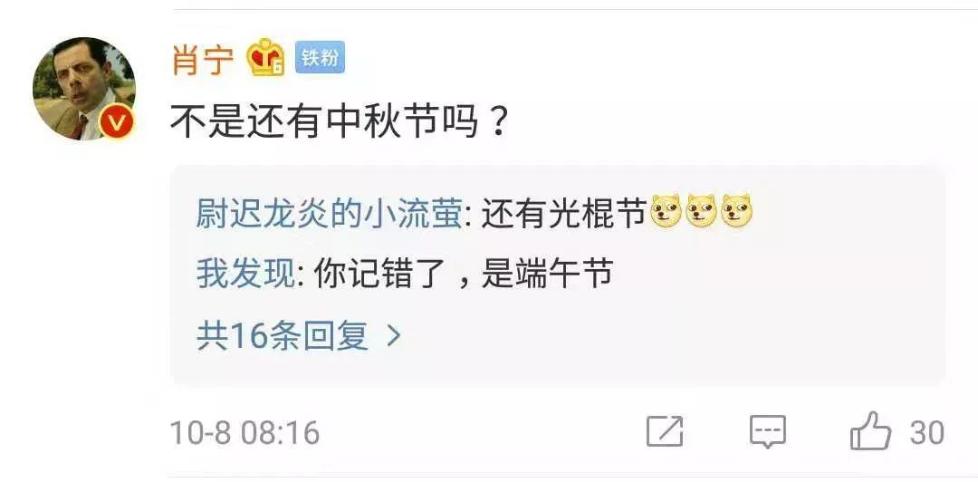Like the comment with thumbs-up icon
The width and height of the screenshot is (978, 482).
point(871,430)
